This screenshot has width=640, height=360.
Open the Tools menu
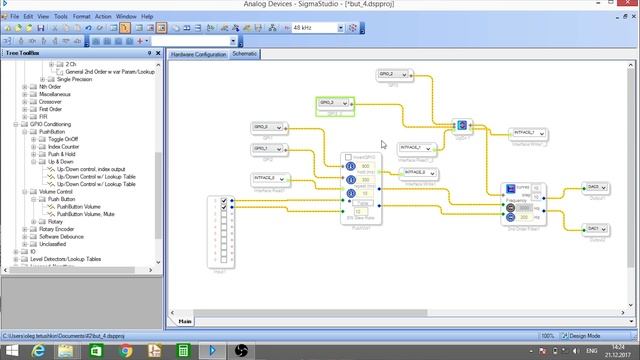(x=60, y=16)
